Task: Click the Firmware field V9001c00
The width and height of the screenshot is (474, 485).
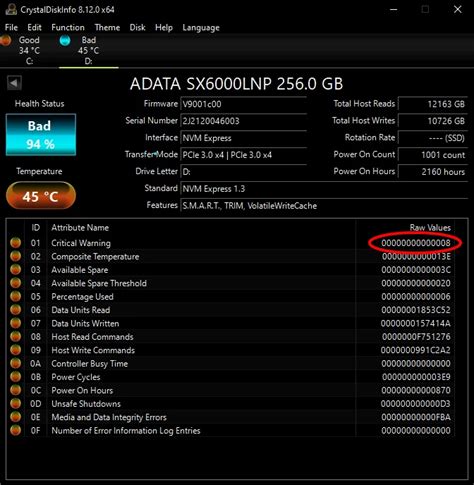Action: (243, 104)
